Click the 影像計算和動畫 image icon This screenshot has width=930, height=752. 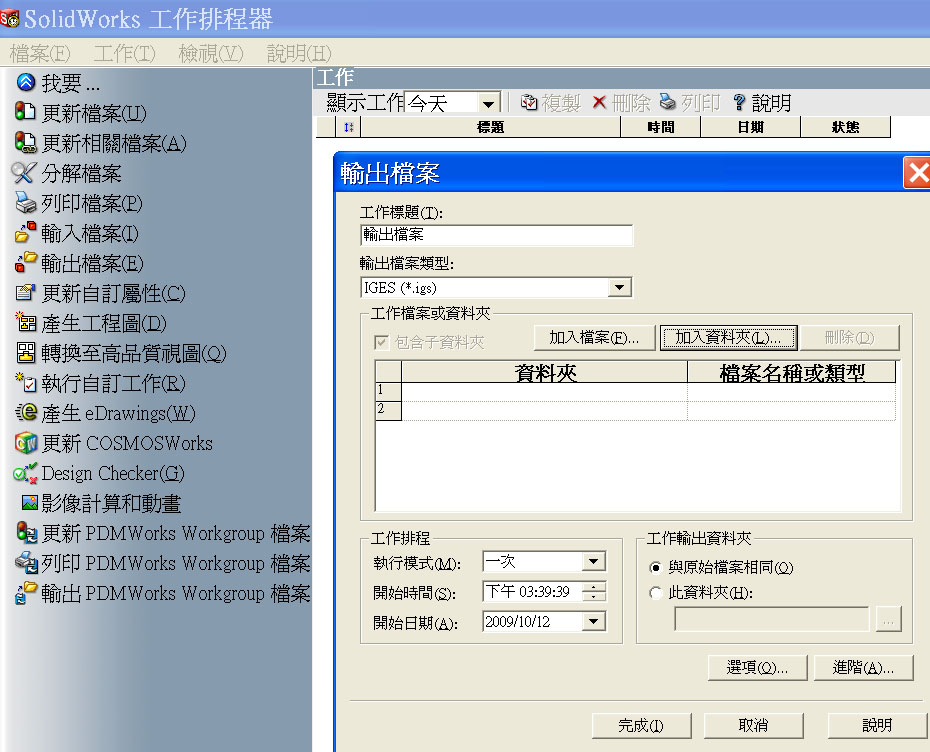[x=30, y=503]
